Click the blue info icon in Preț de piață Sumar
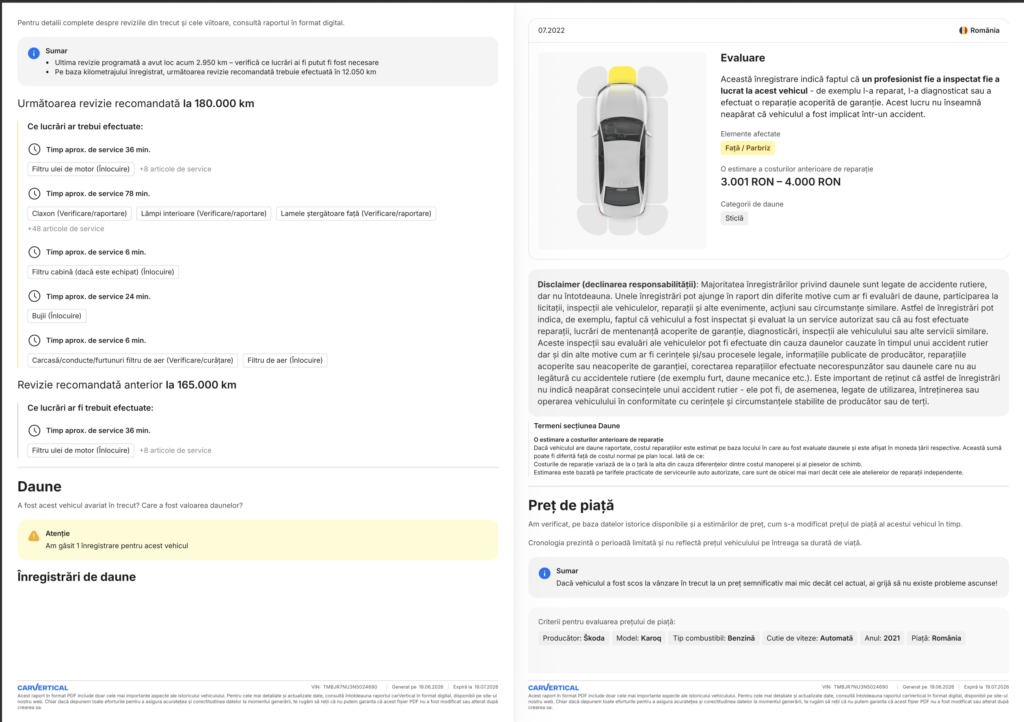Viewport: 1024px width, 722px height. [x=544, y=573]
